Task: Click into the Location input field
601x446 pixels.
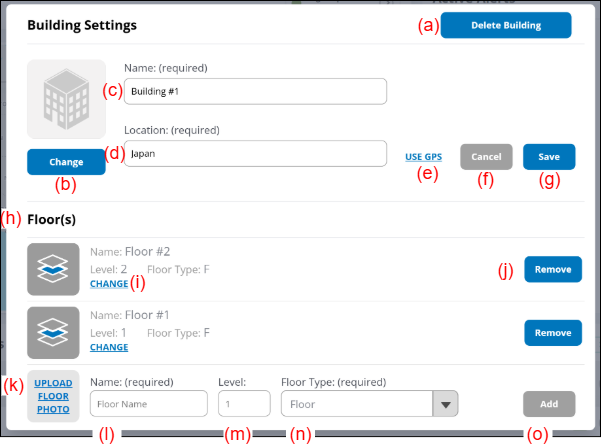Action: (x=256, y=154)
